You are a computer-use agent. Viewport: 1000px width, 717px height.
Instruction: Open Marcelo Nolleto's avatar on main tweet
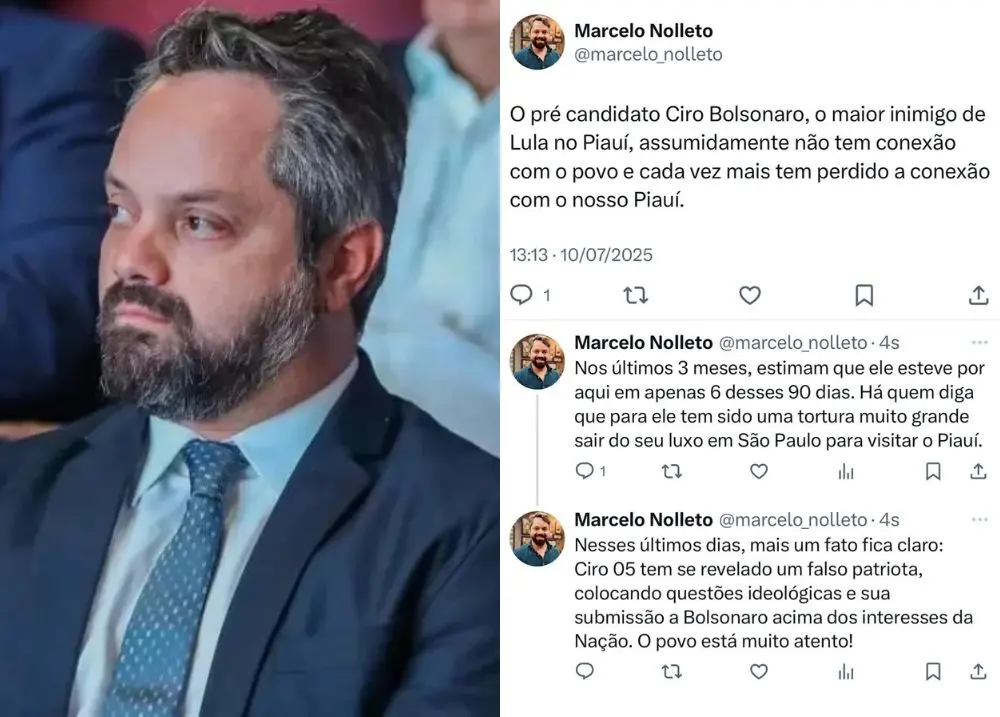click(537, 42)
